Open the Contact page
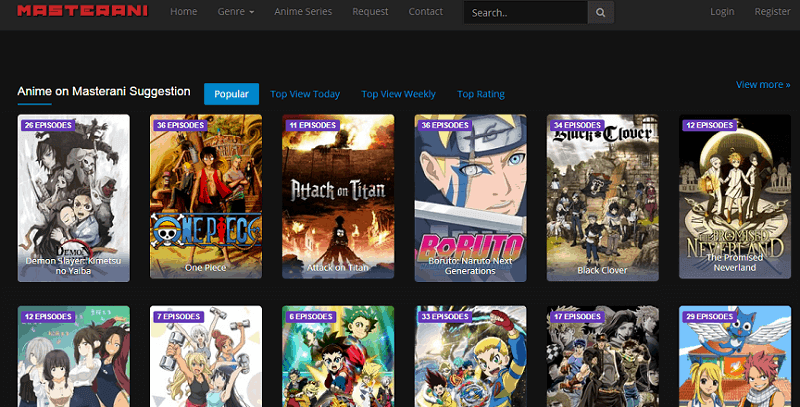Viewport: 800px width, 407px height. (x=425, y=12)
